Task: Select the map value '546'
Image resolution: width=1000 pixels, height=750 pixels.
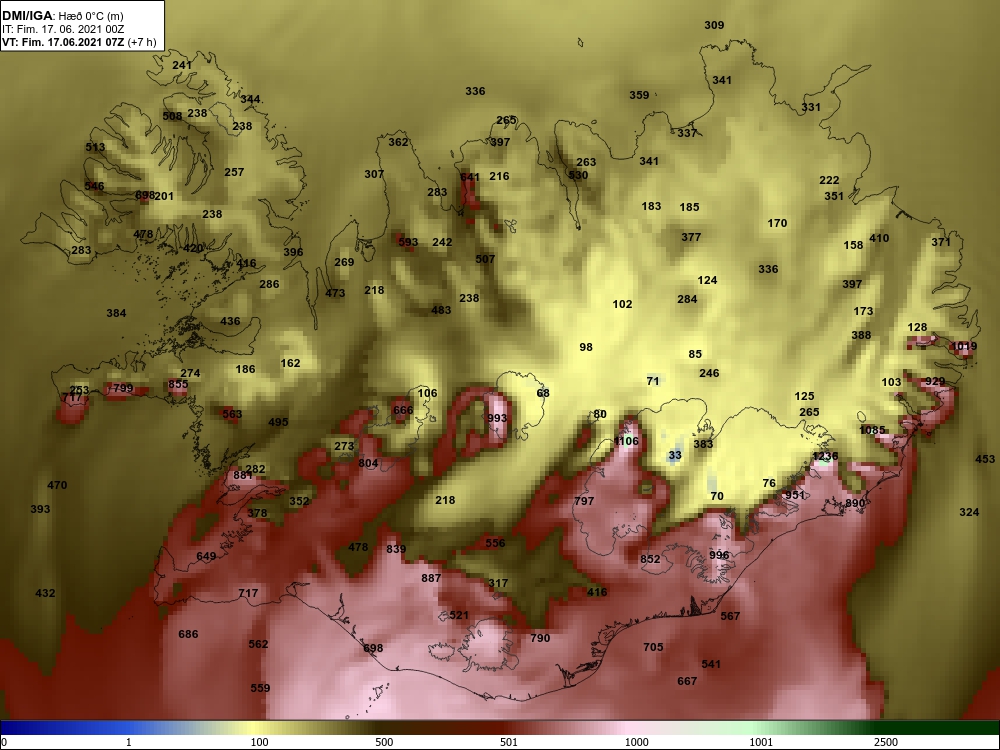Action: coord(94,186)
